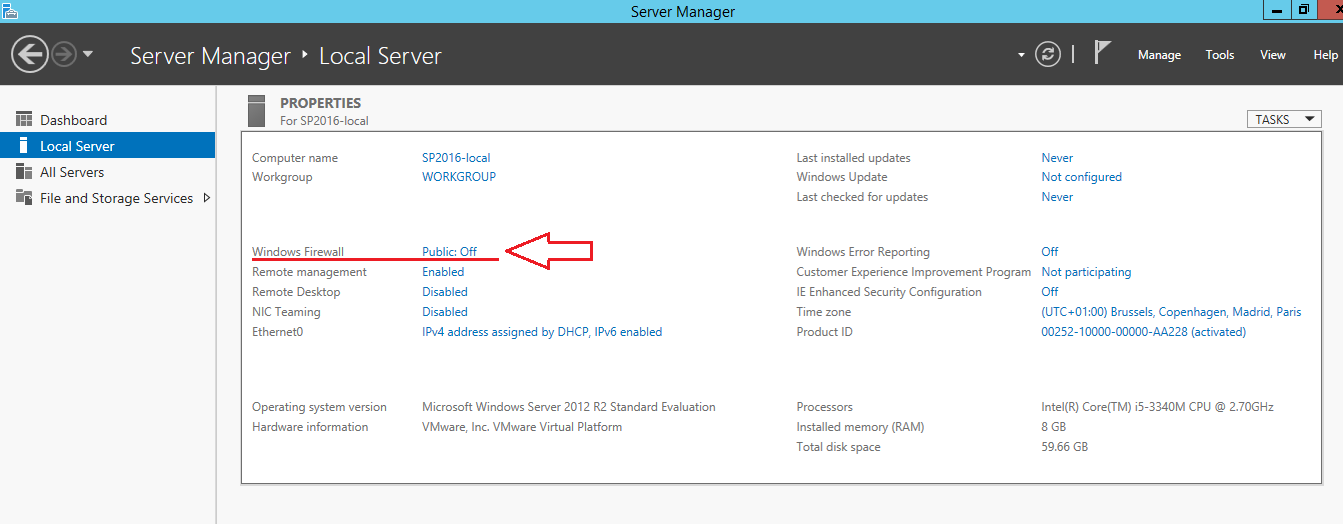Open the navigation history dropdown arrow
The height and width of the screenshot is (524, 1343).
[x=88, y=54]
